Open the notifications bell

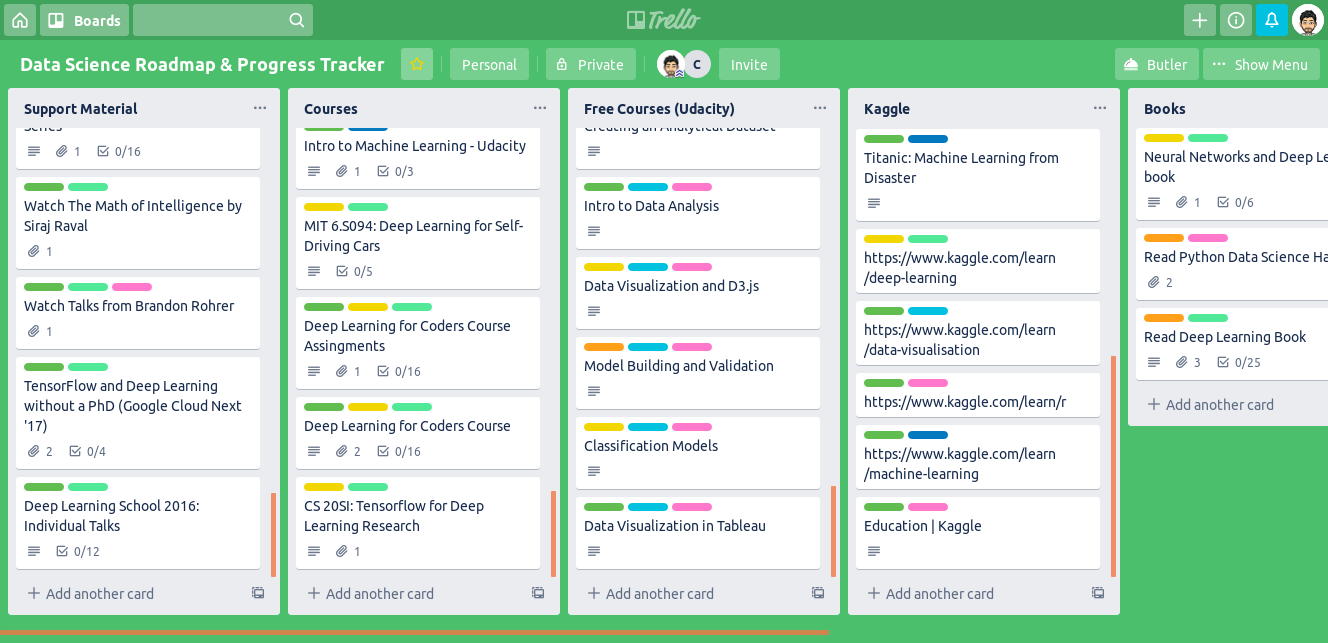click(1272, 20)
